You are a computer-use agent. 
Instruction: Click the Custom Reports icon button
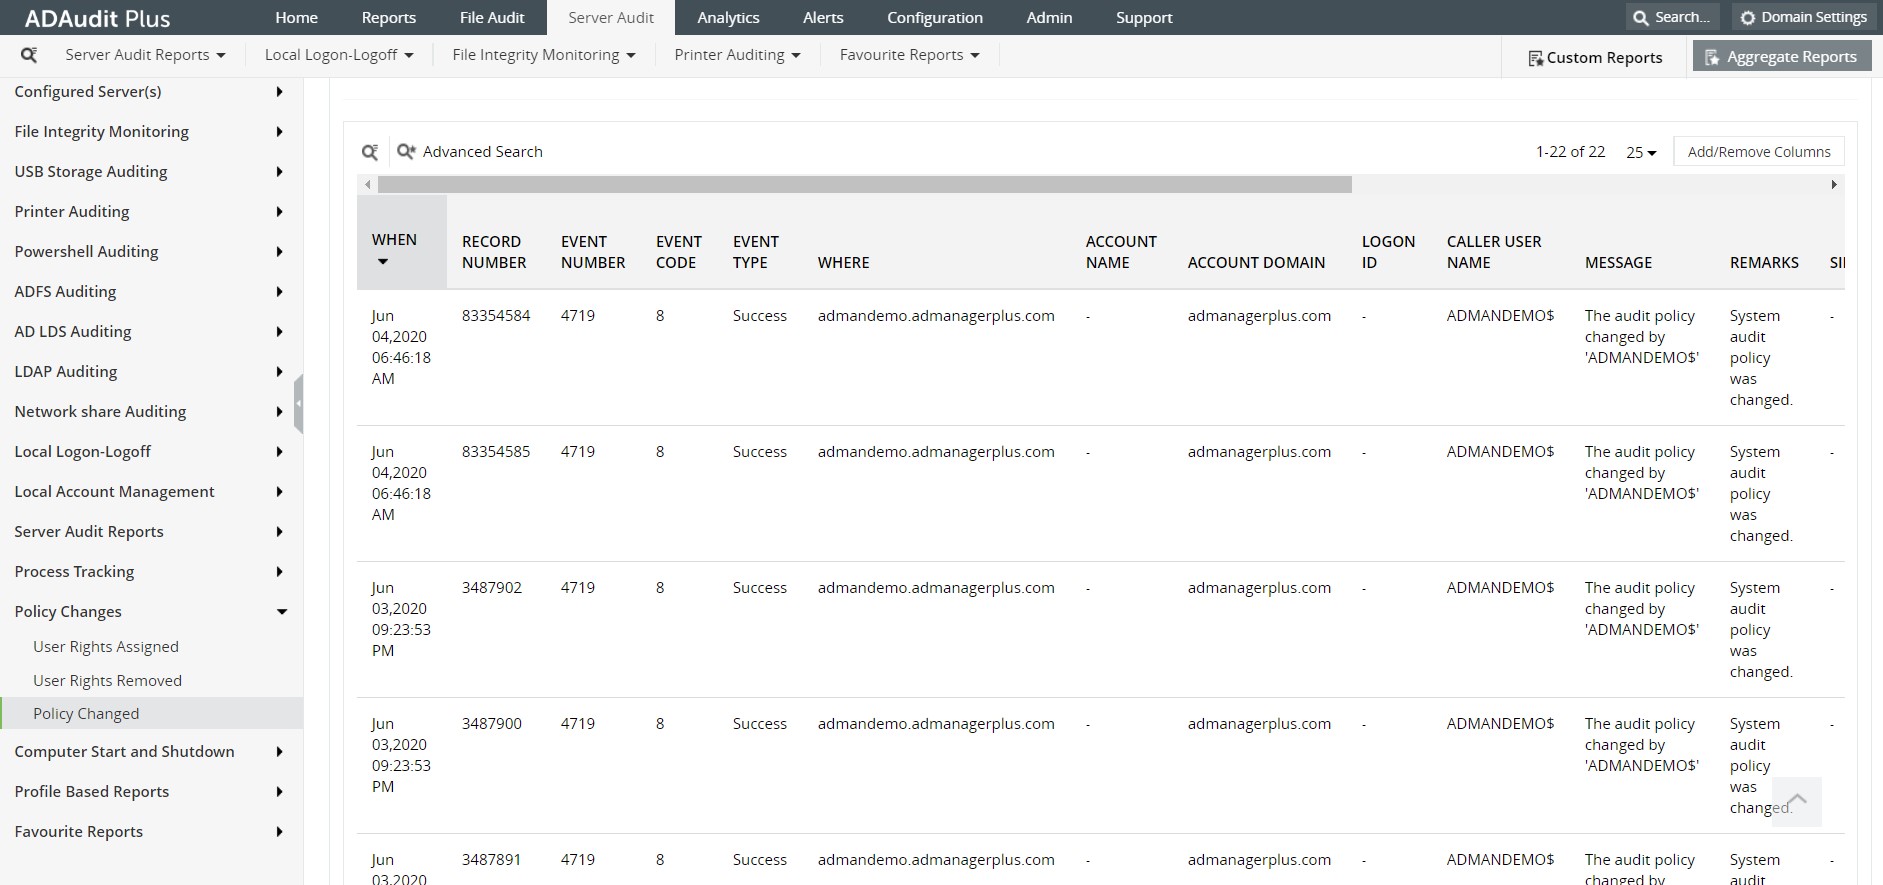tap(1595, 58)
